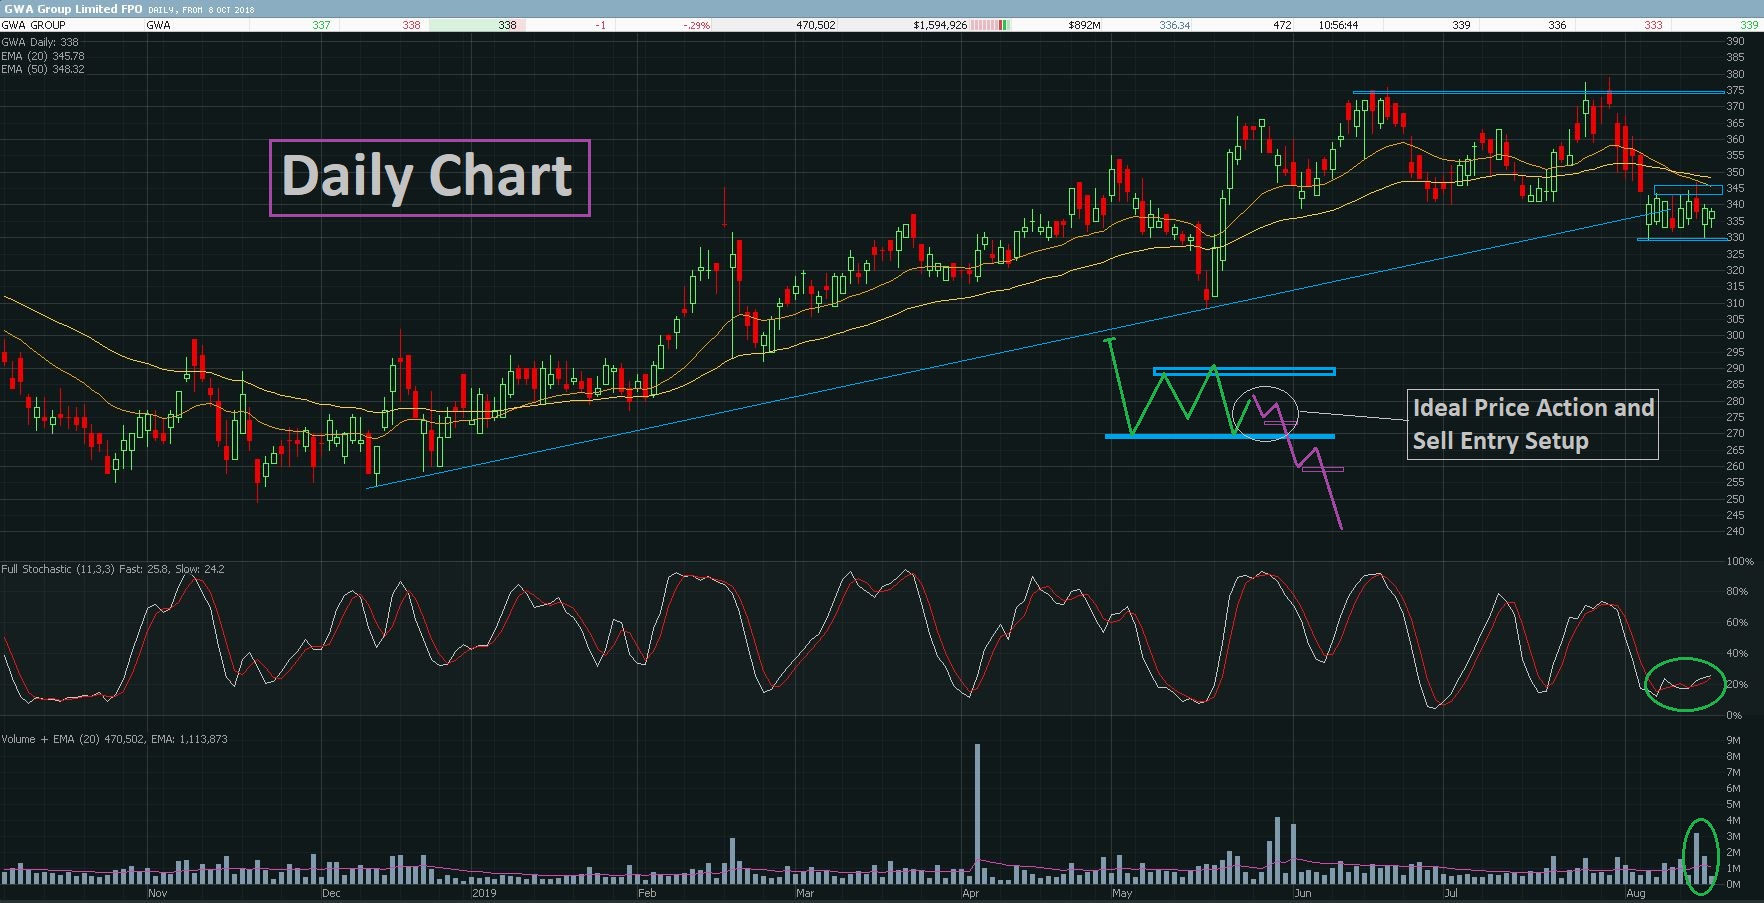Click the last trade time '10:56:44'

(1338, 25)
